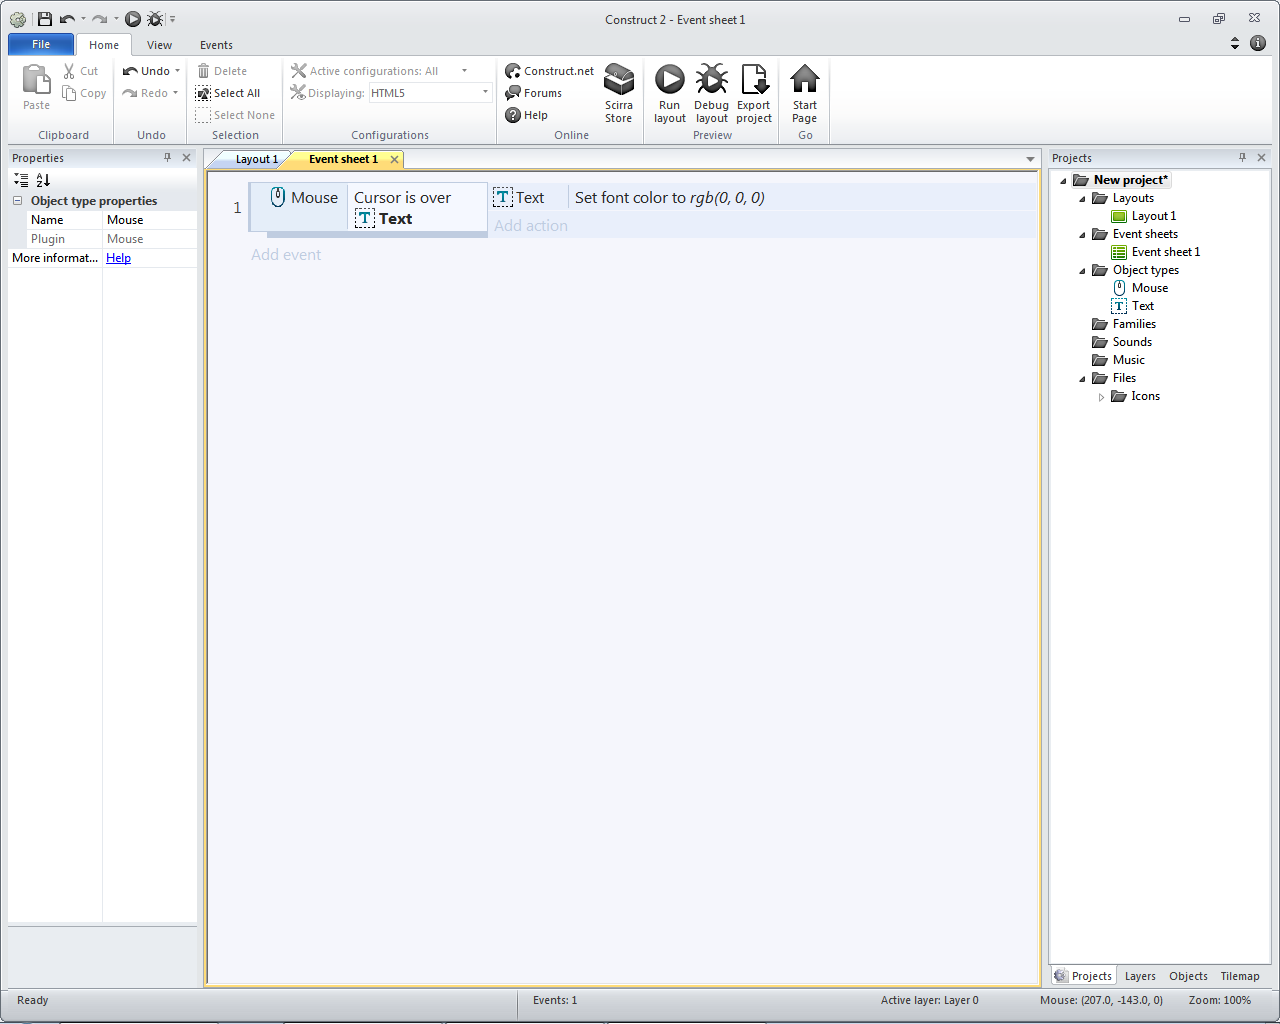
Task: Pin the Properties panel
Action: coord(167,158)
